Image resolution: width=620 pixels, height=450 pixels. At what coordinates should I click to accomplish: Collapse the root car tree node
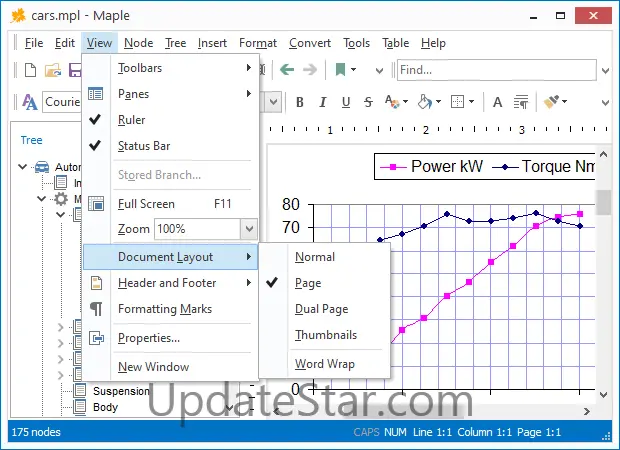(x=23, y=167)
